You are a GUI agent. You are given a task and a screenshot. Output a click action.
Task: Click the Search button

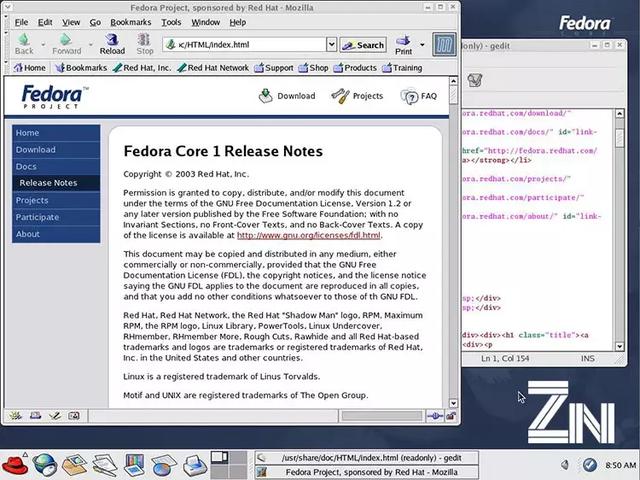(x=363, y=45)
